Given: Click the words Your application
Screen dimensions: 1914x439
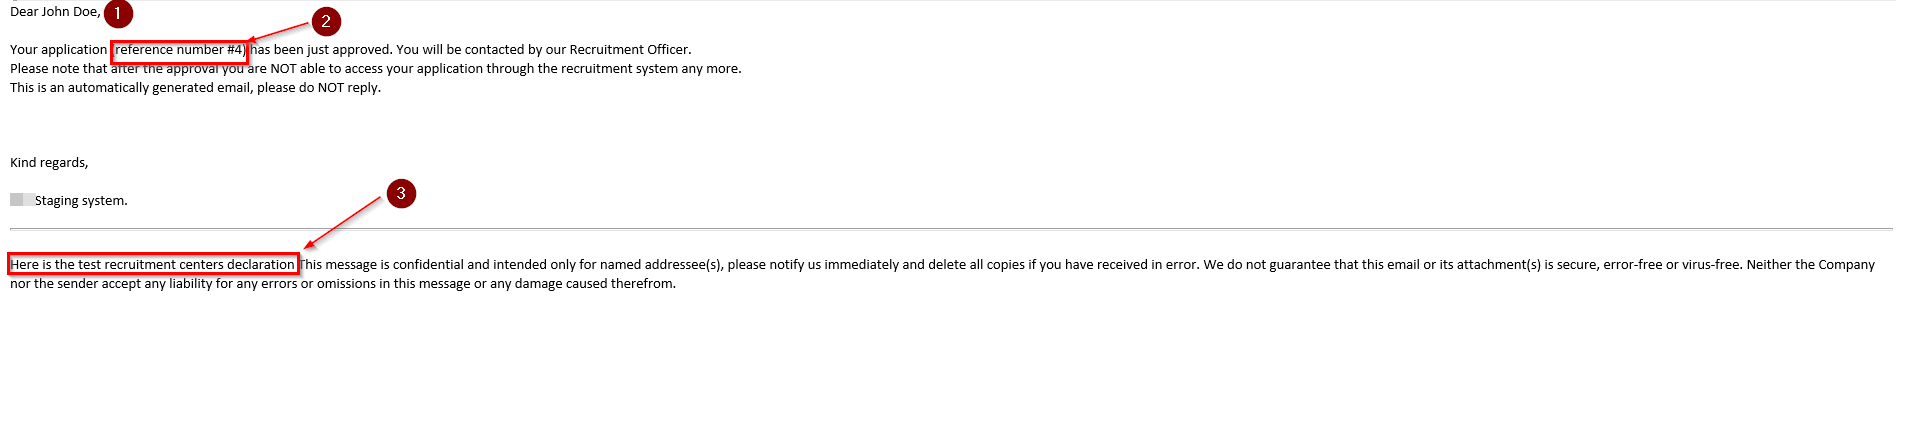Looking at the screenshot, I should (x=58, y=50).
